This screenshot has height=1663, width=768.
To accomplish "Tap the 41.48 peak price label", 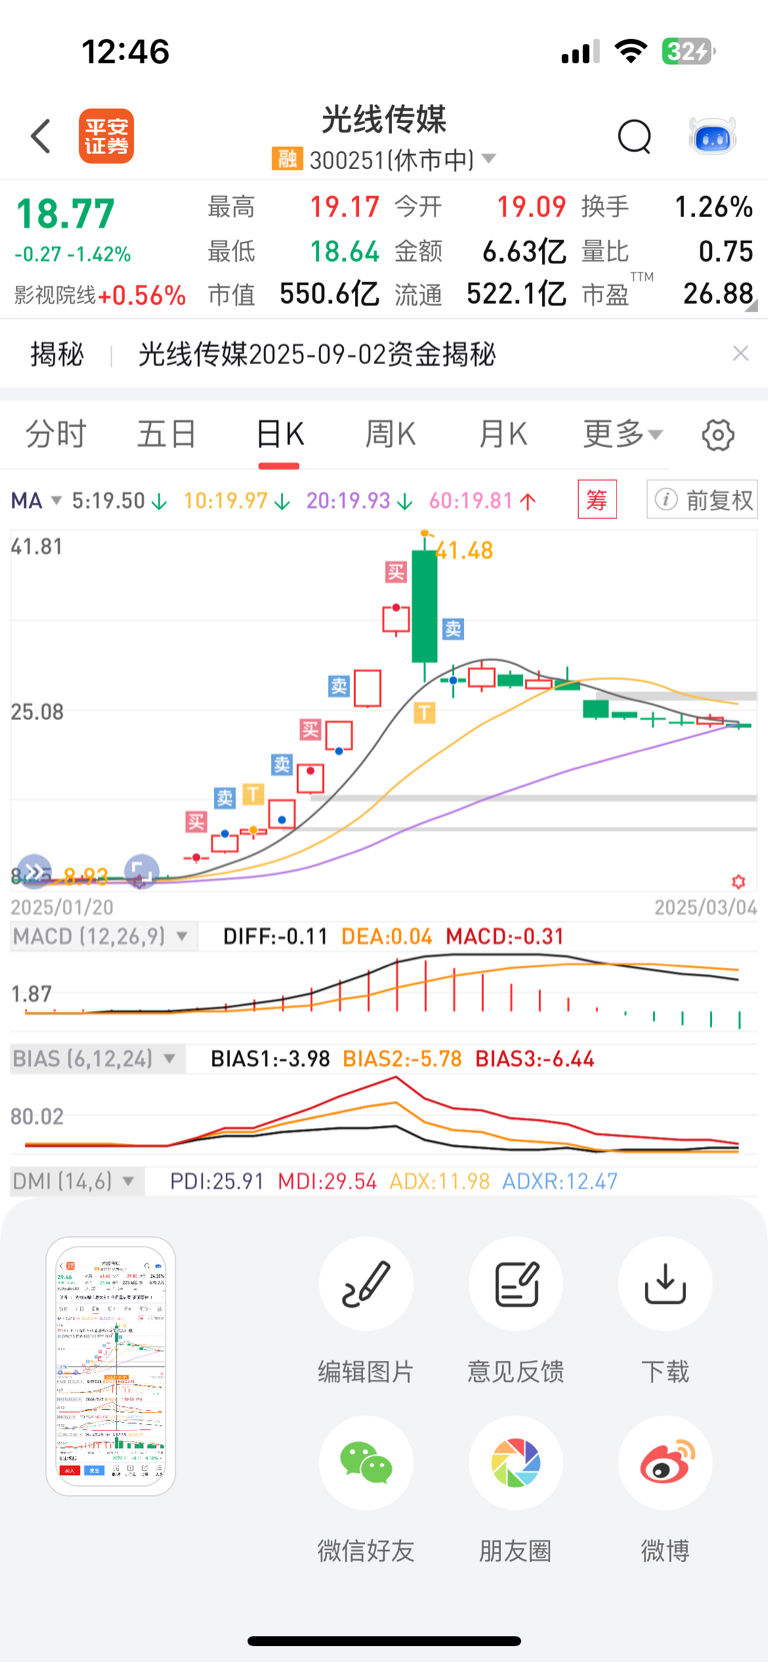I will tap(465, 550).
